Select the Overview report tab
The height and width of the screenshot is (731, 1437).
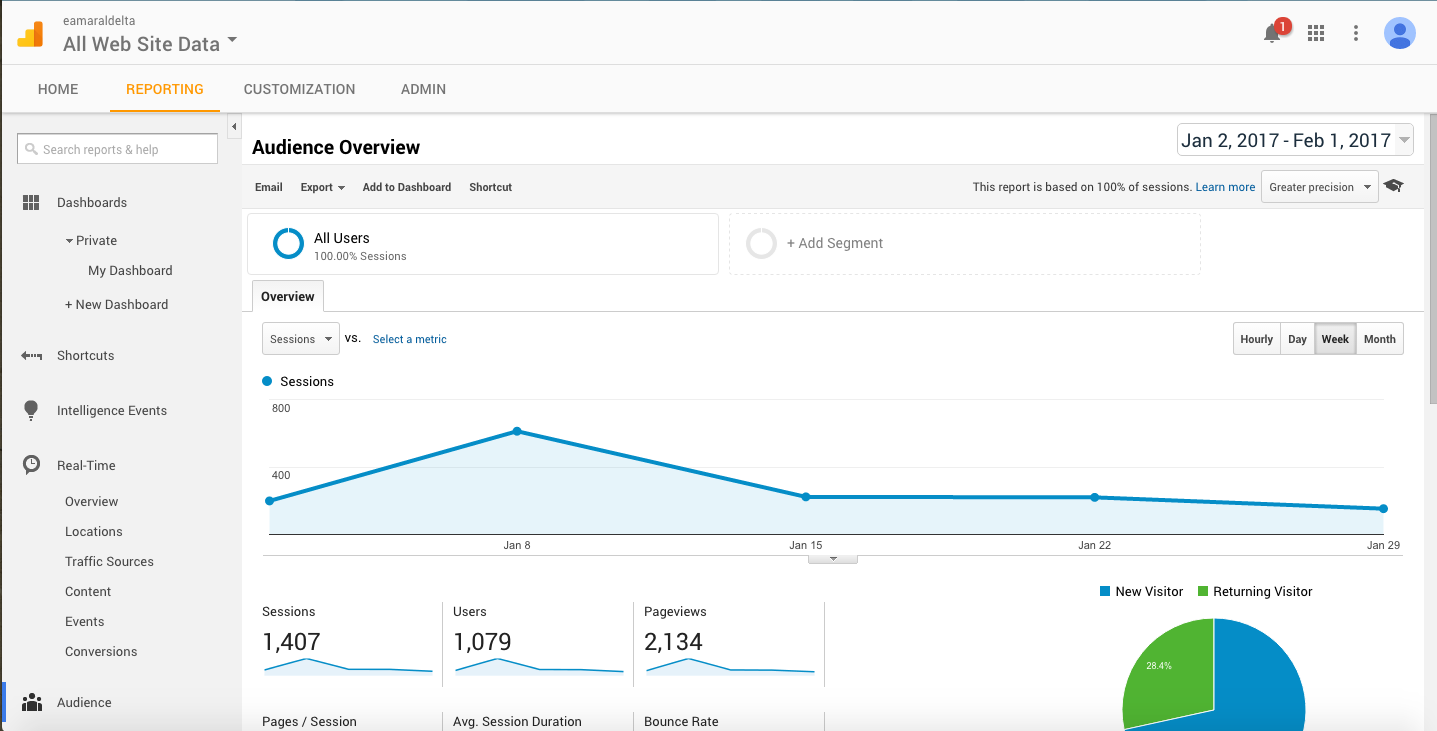click(x=288, y=296)
